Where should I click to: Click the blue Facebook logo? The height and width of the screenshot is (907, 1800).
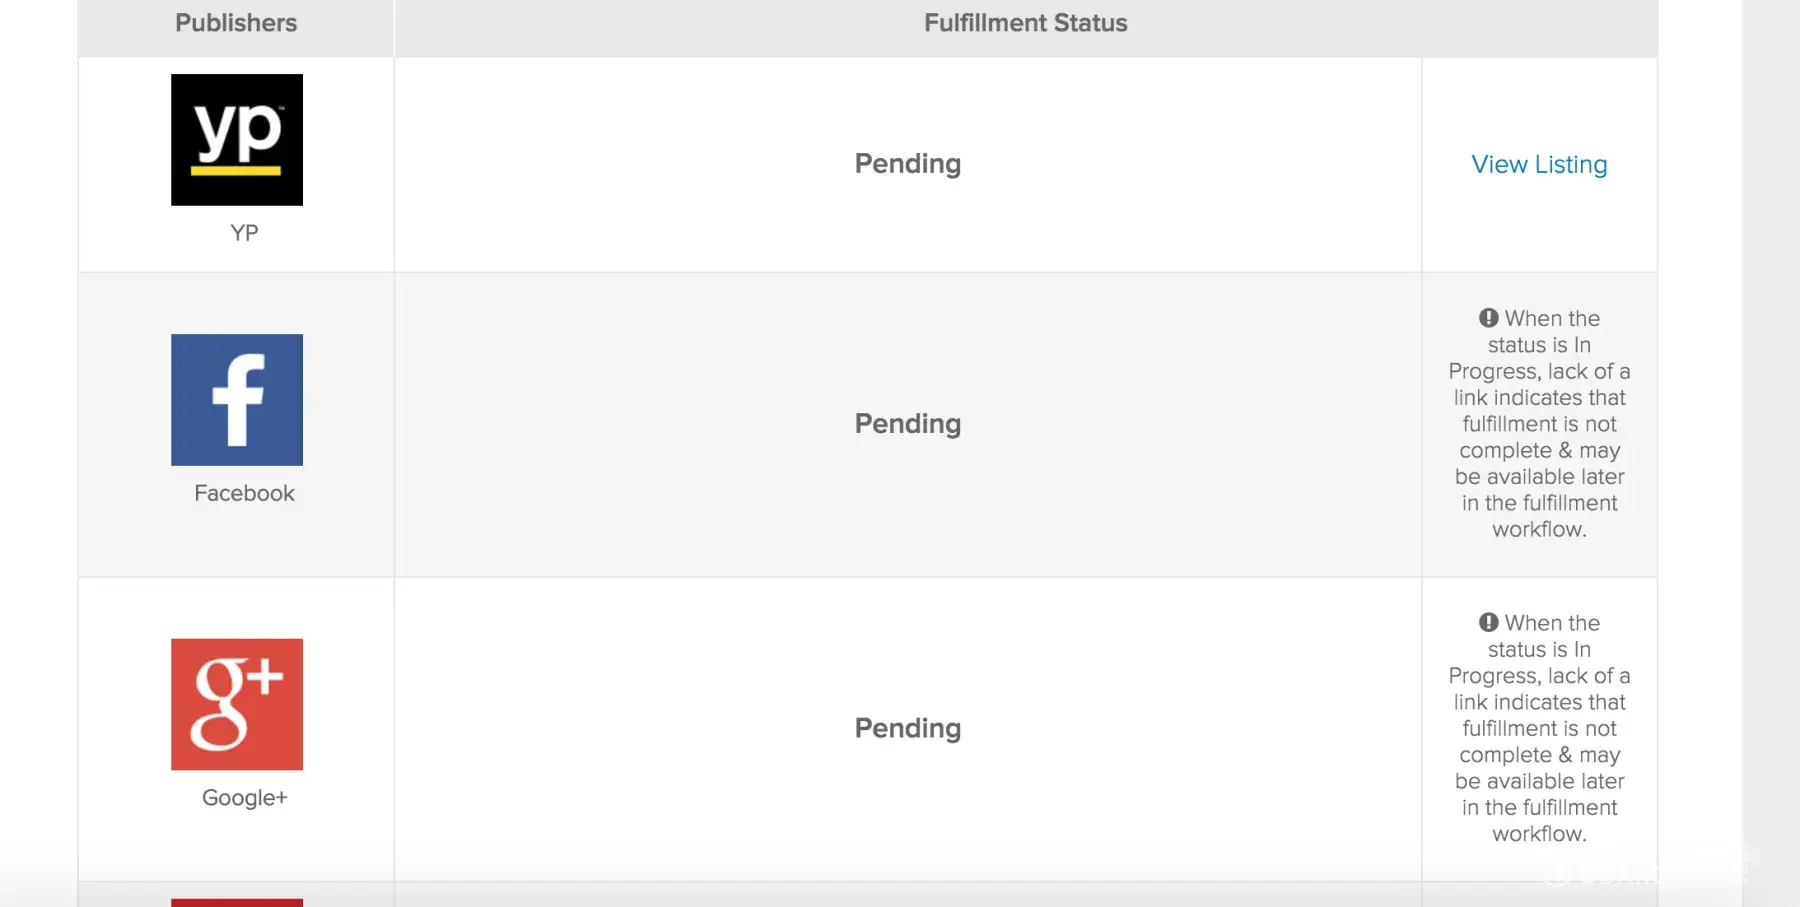click(x=237, y=400)
